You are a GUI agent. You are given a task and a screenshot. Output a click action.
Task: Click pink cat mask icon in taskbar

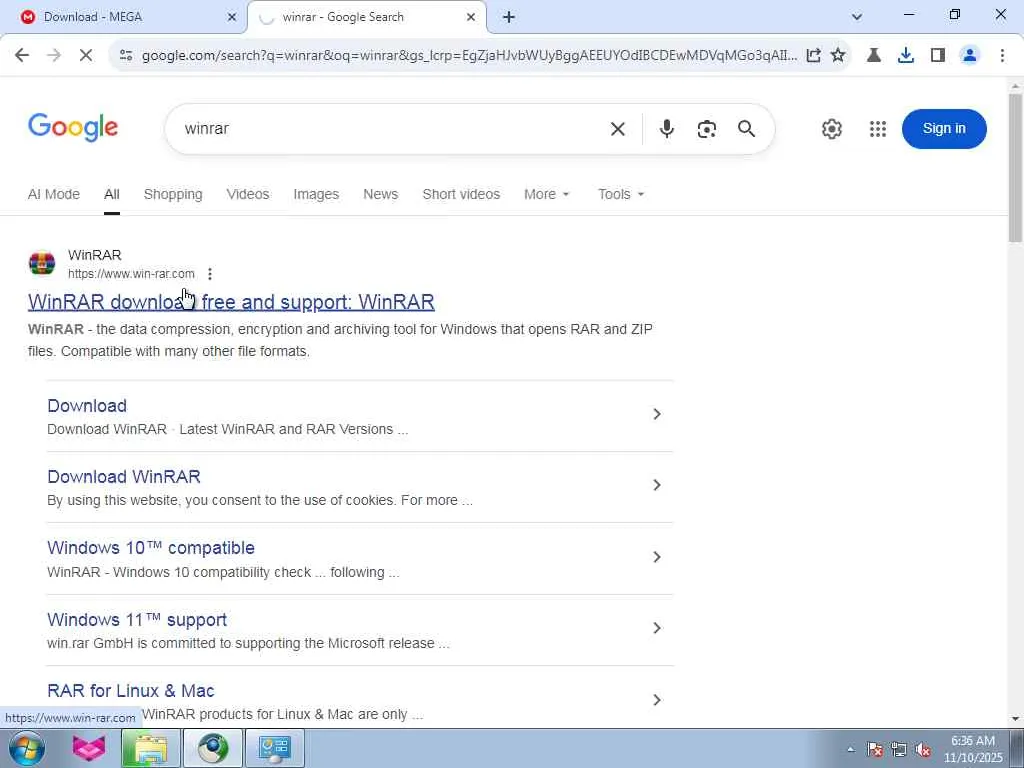click(x=89, y=748)
